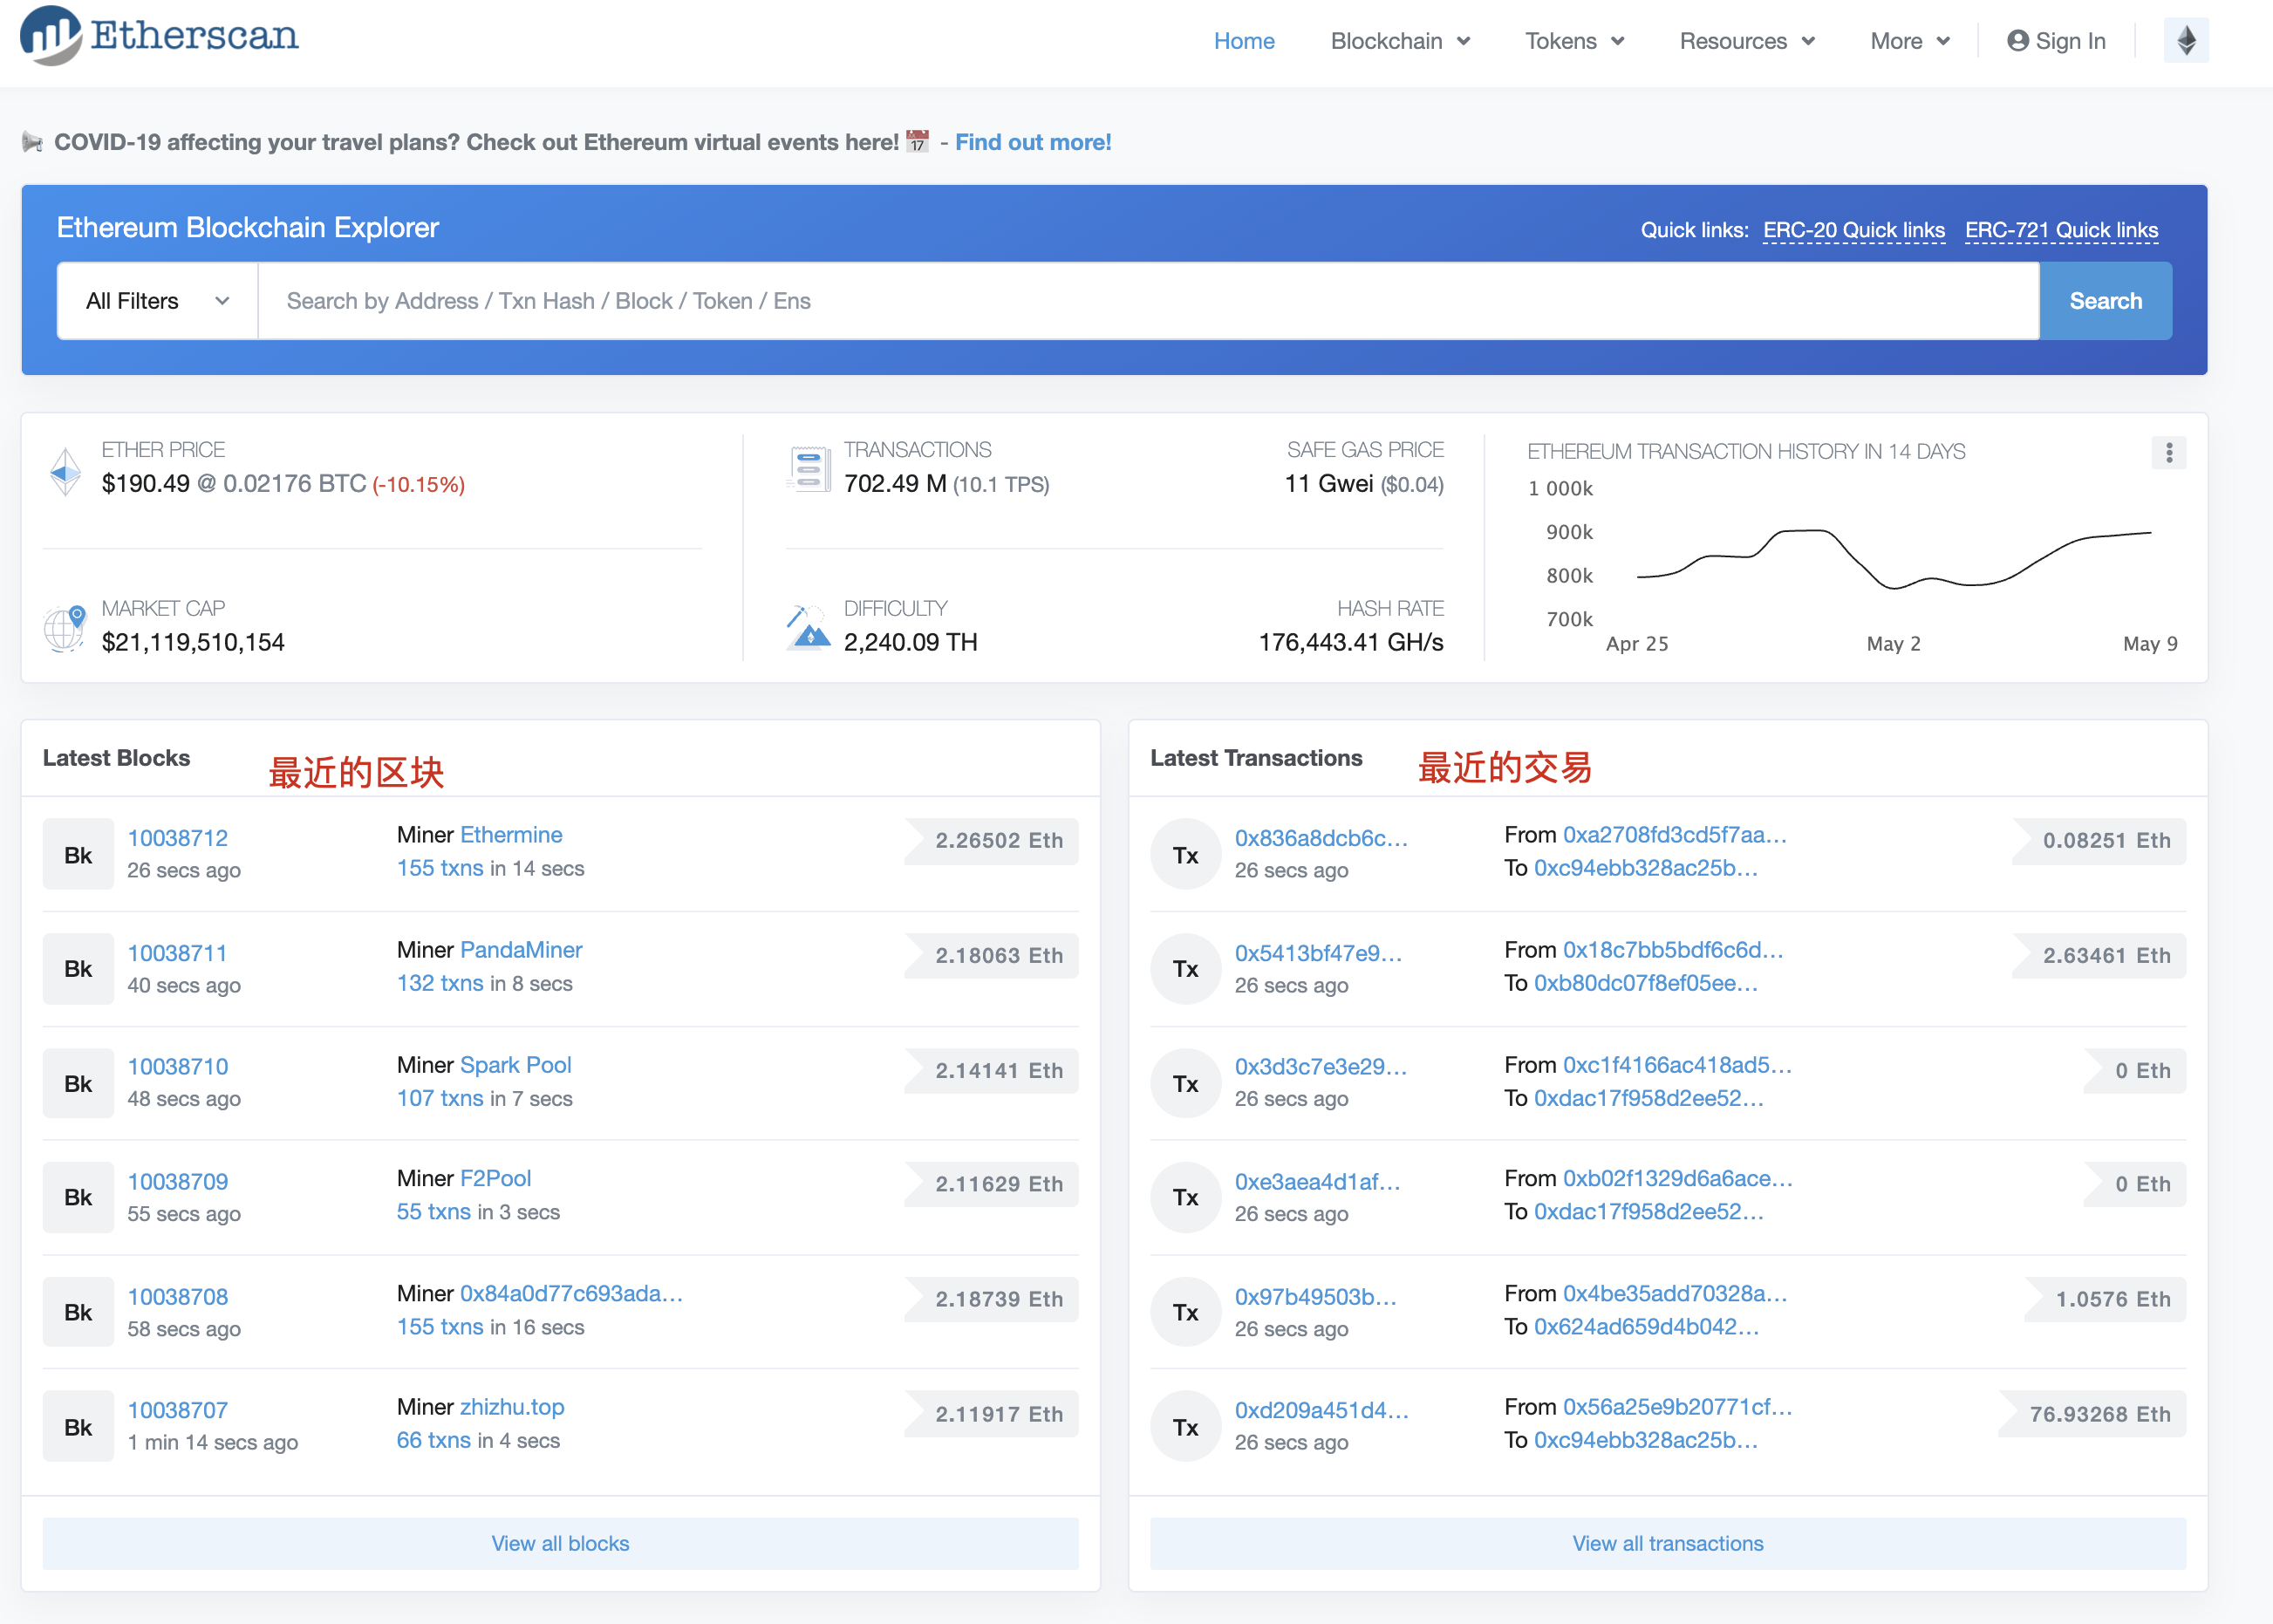Click the Tx icon for 0x836a8dcb6c
Image resolution: width=2273 pixels, height=1624 pixels.
point(1186,855)
